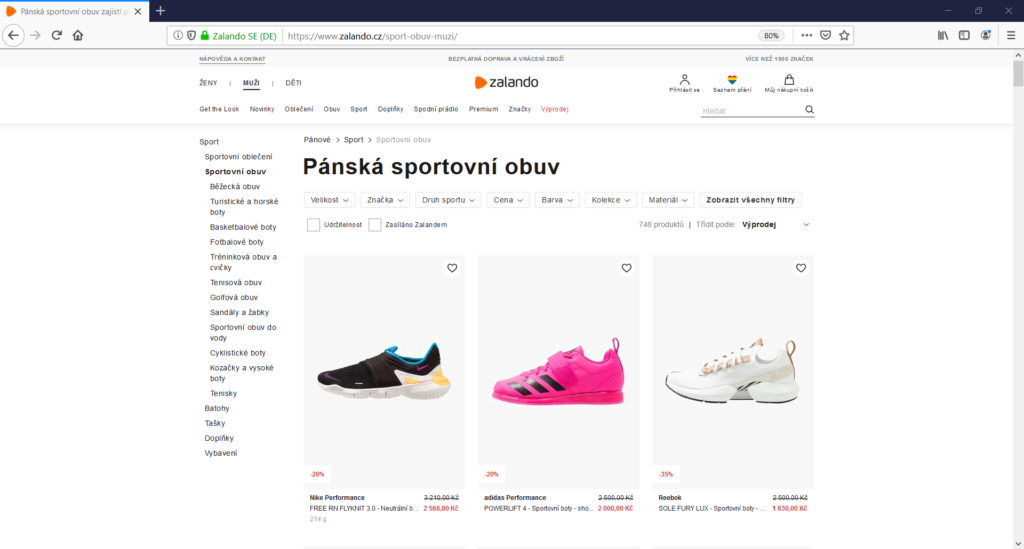Click the Nápověda a kontakt link
The width and height of the screenshot is (1024, 549).
click(232, 59)
